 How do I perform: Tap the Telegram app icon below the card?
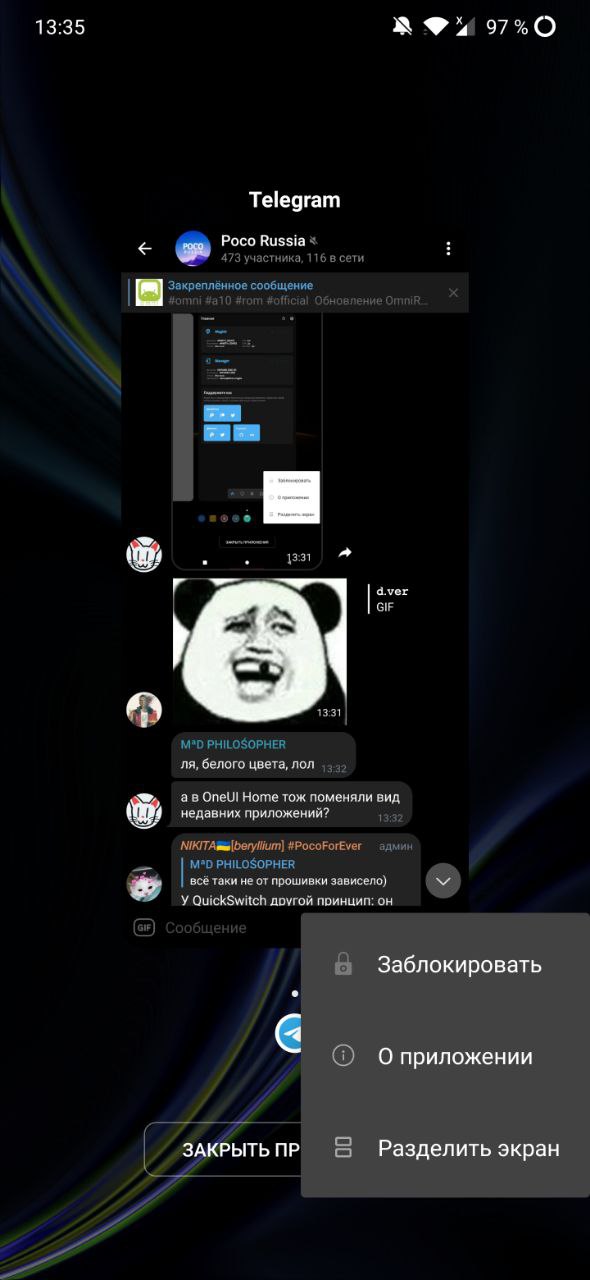pos(289,1033)
